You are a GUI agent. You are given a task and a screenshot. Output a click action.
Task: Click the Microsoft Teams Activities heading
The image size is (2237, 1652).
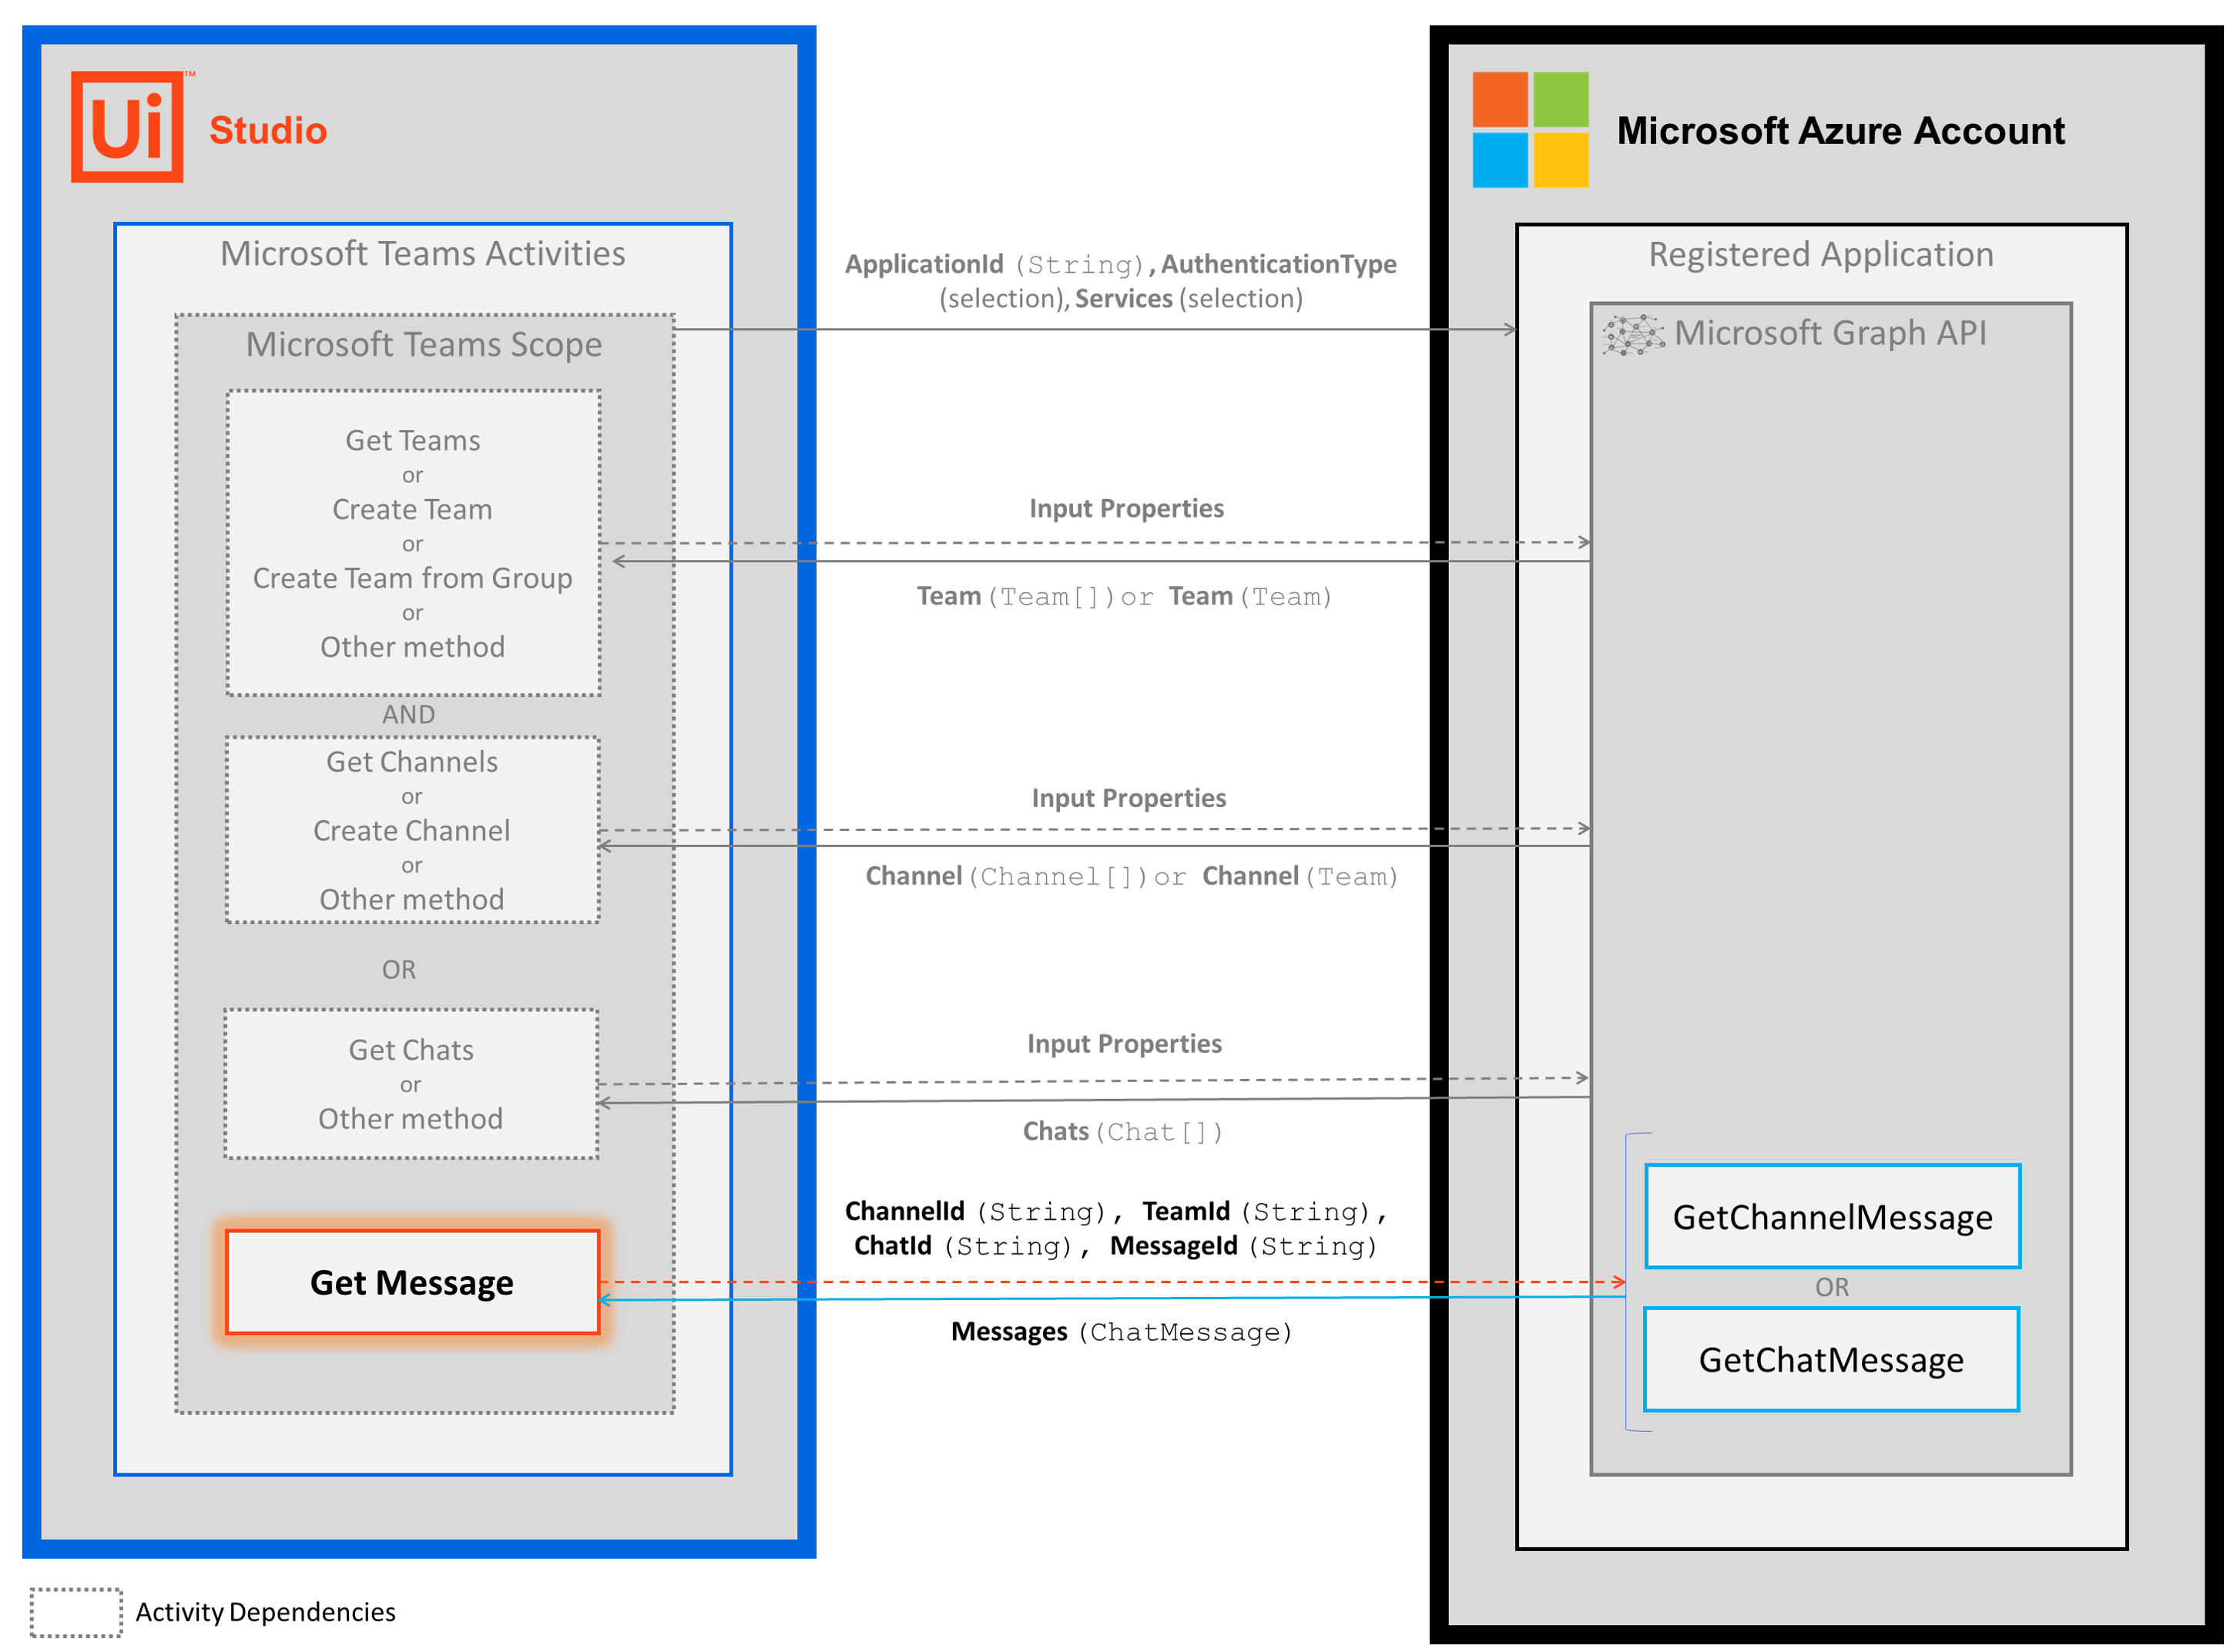(423, 254)
